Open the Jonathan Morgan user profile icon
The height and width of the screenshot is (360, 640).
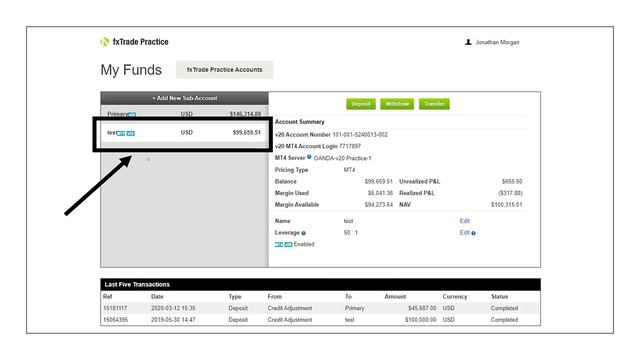468,42
